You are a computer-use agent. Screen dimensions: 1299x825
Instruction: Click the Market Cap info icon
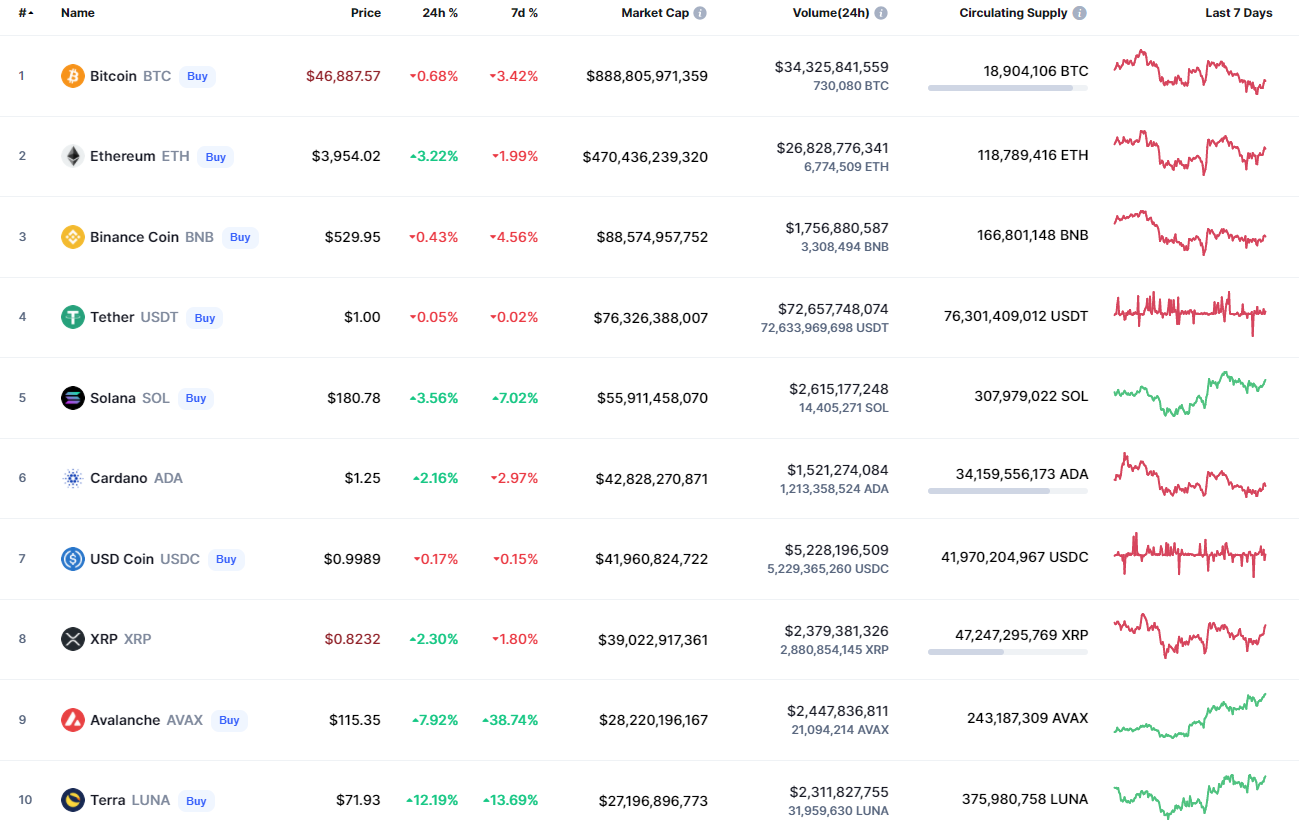(x=700, y=13)
